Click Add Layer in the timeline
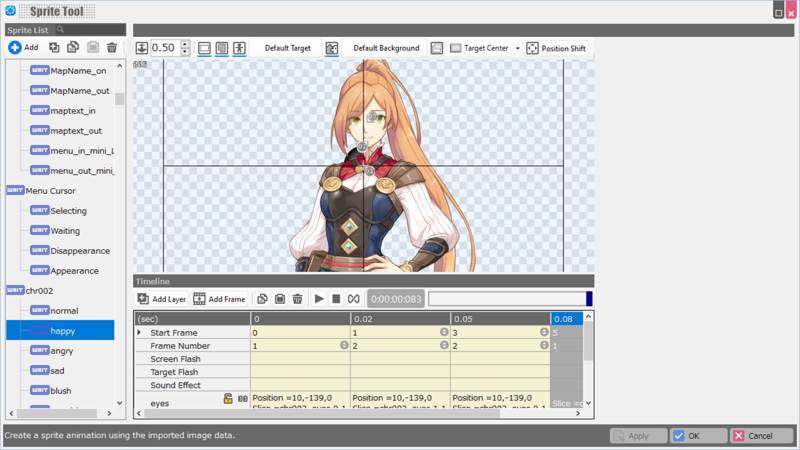Viewport: 800px width, 450px height. 162,299
